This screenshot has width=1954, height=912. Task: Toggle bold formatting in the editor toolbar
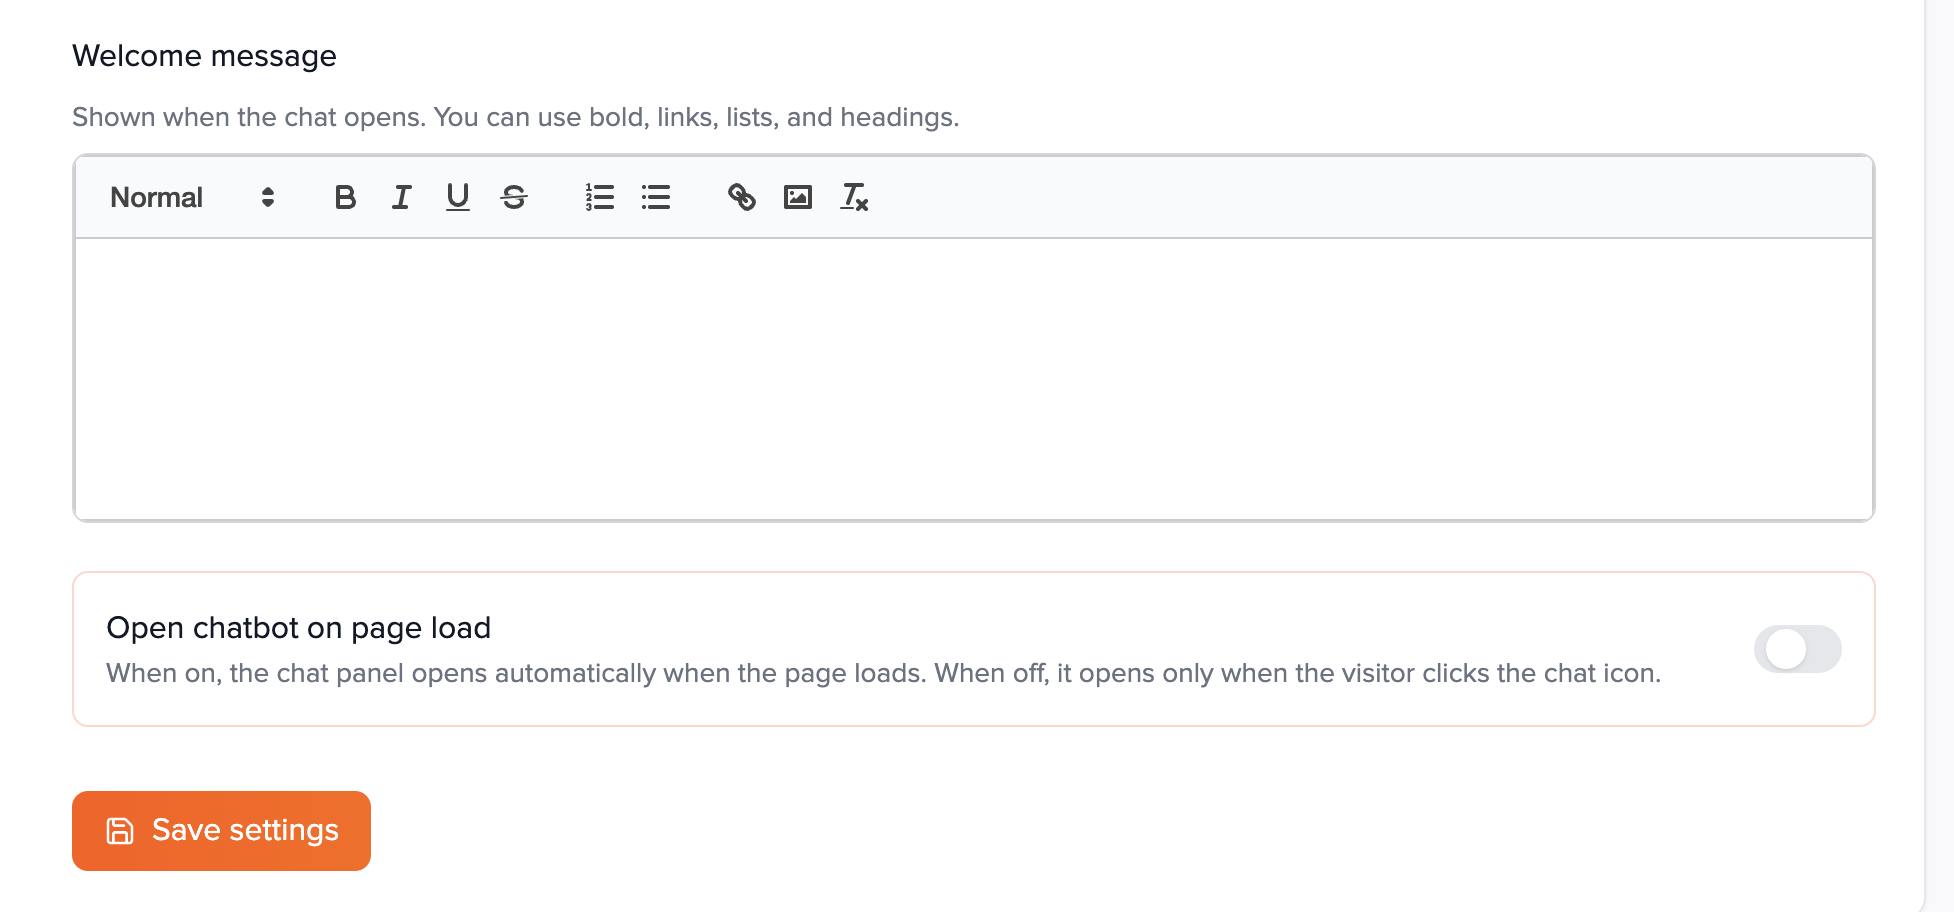click(345, 197)
